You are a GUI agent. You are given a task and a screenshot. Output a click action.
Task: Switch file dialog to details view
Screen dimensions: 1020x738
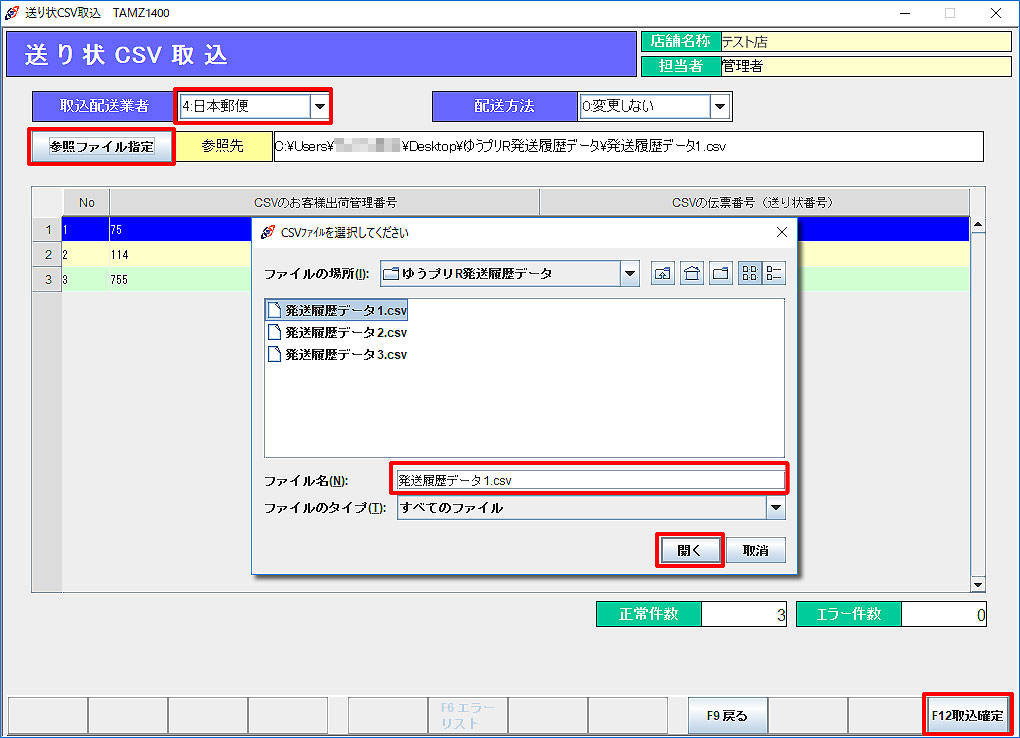click(x=774, y=273)
